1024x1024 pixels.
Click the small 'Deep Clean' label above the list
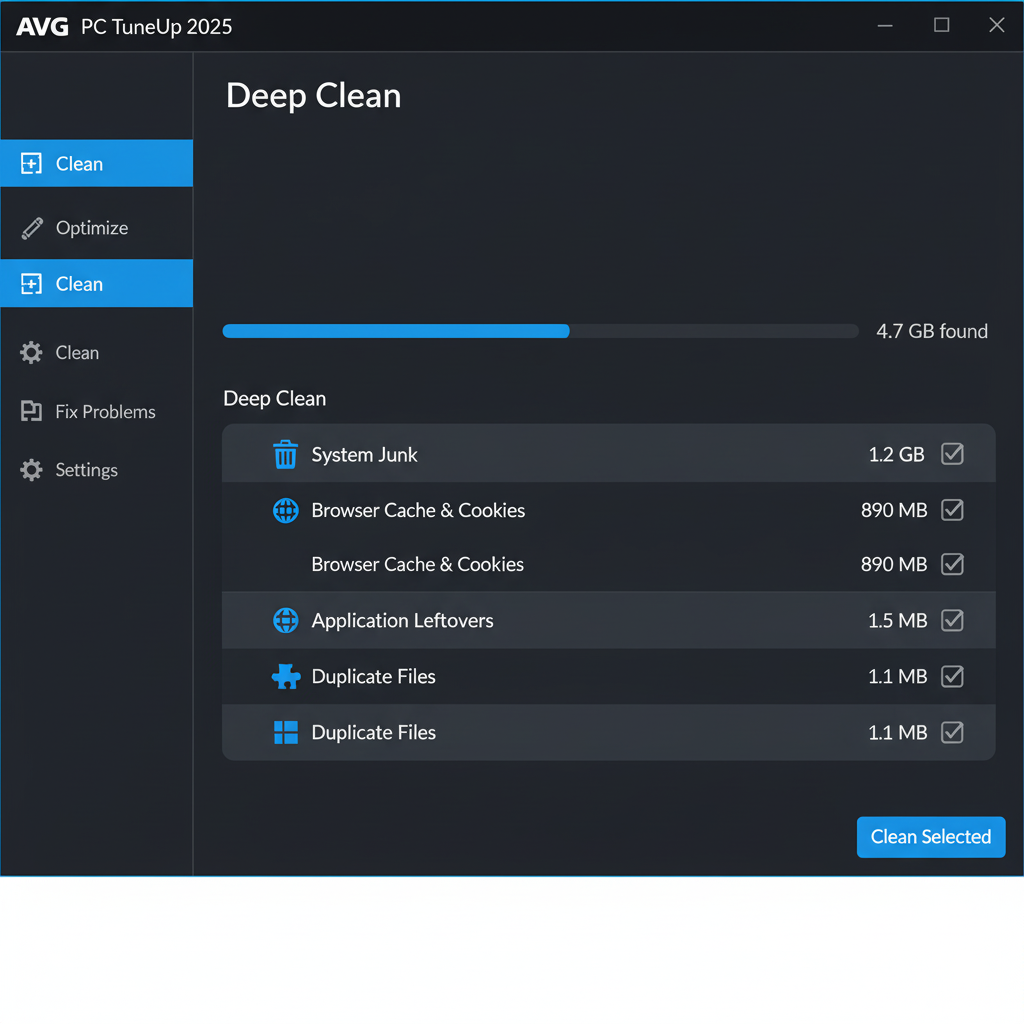tap(274, 398)
